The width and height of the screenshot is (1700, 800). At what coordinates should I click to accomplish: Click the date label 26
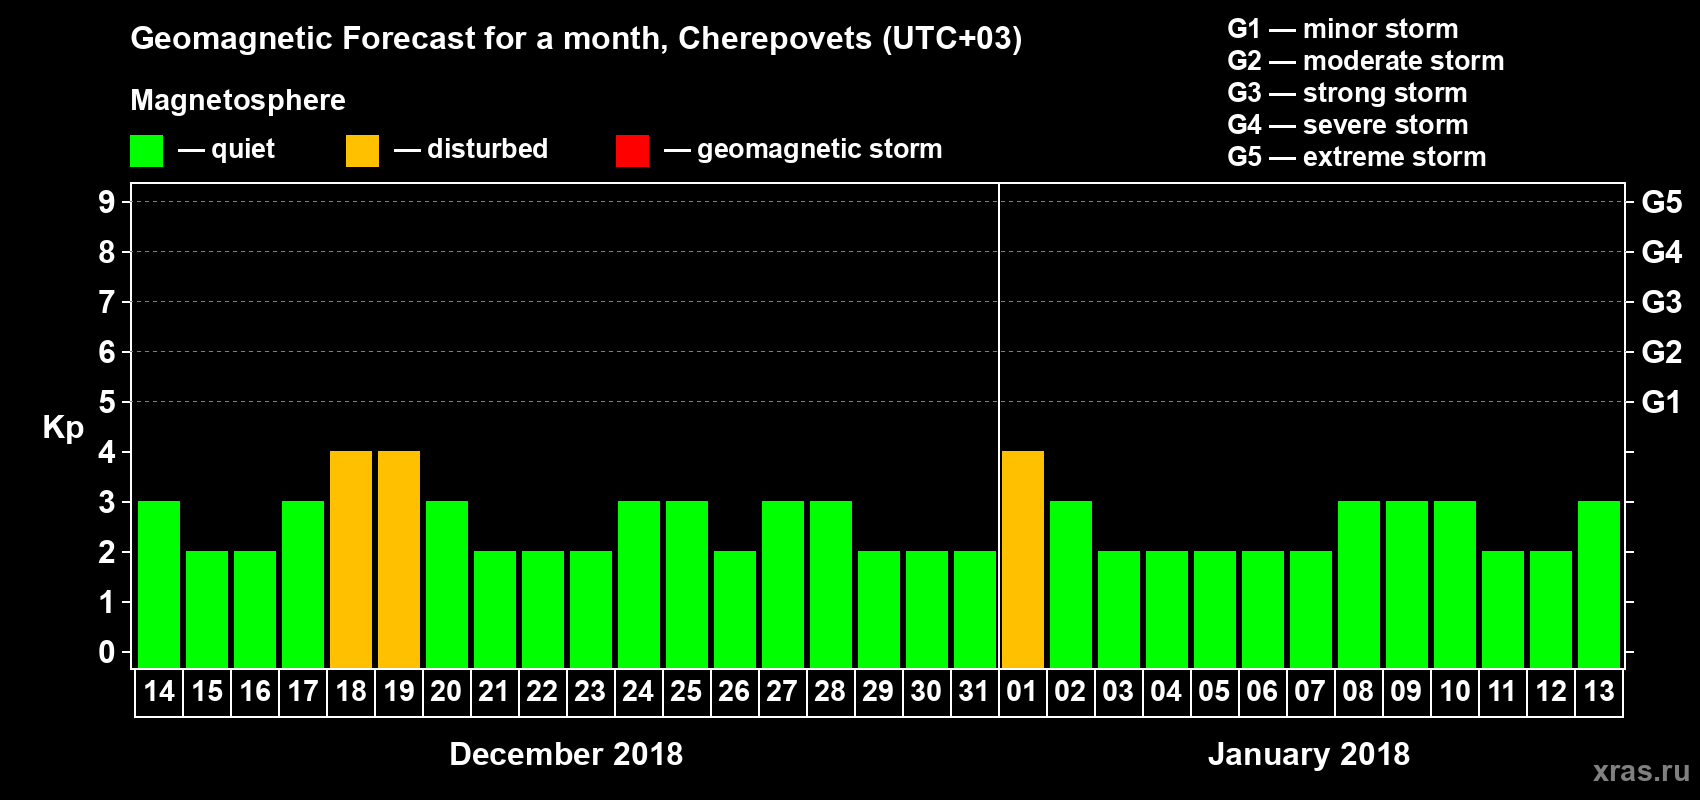click(x=734, y=691)
